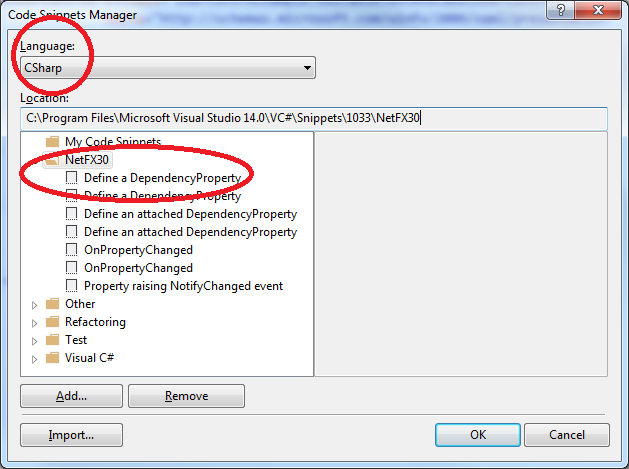Click the Add... button

click(71, 396)
